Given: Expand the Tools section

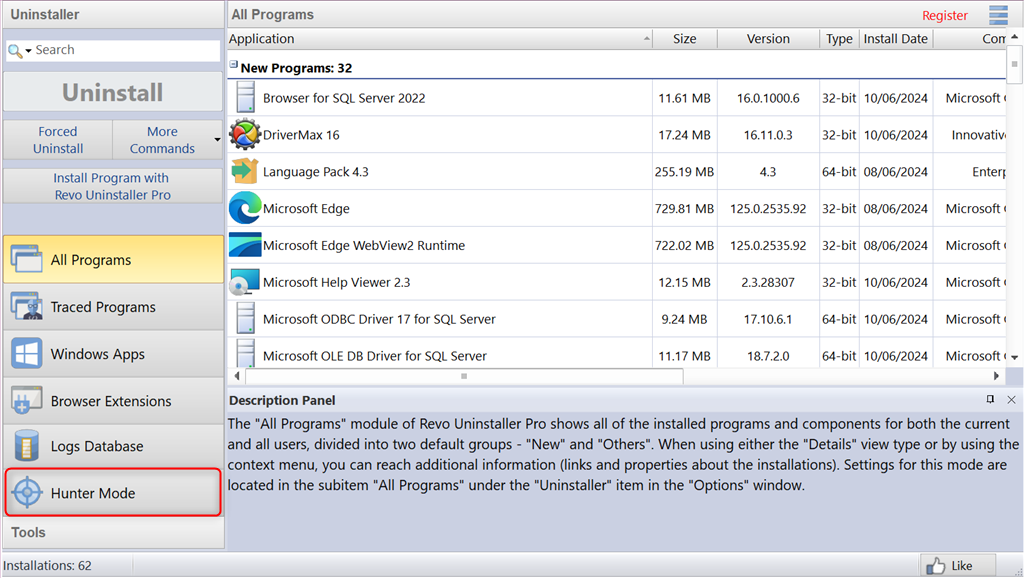Looking at the screenshot, I should click(113, 532).
